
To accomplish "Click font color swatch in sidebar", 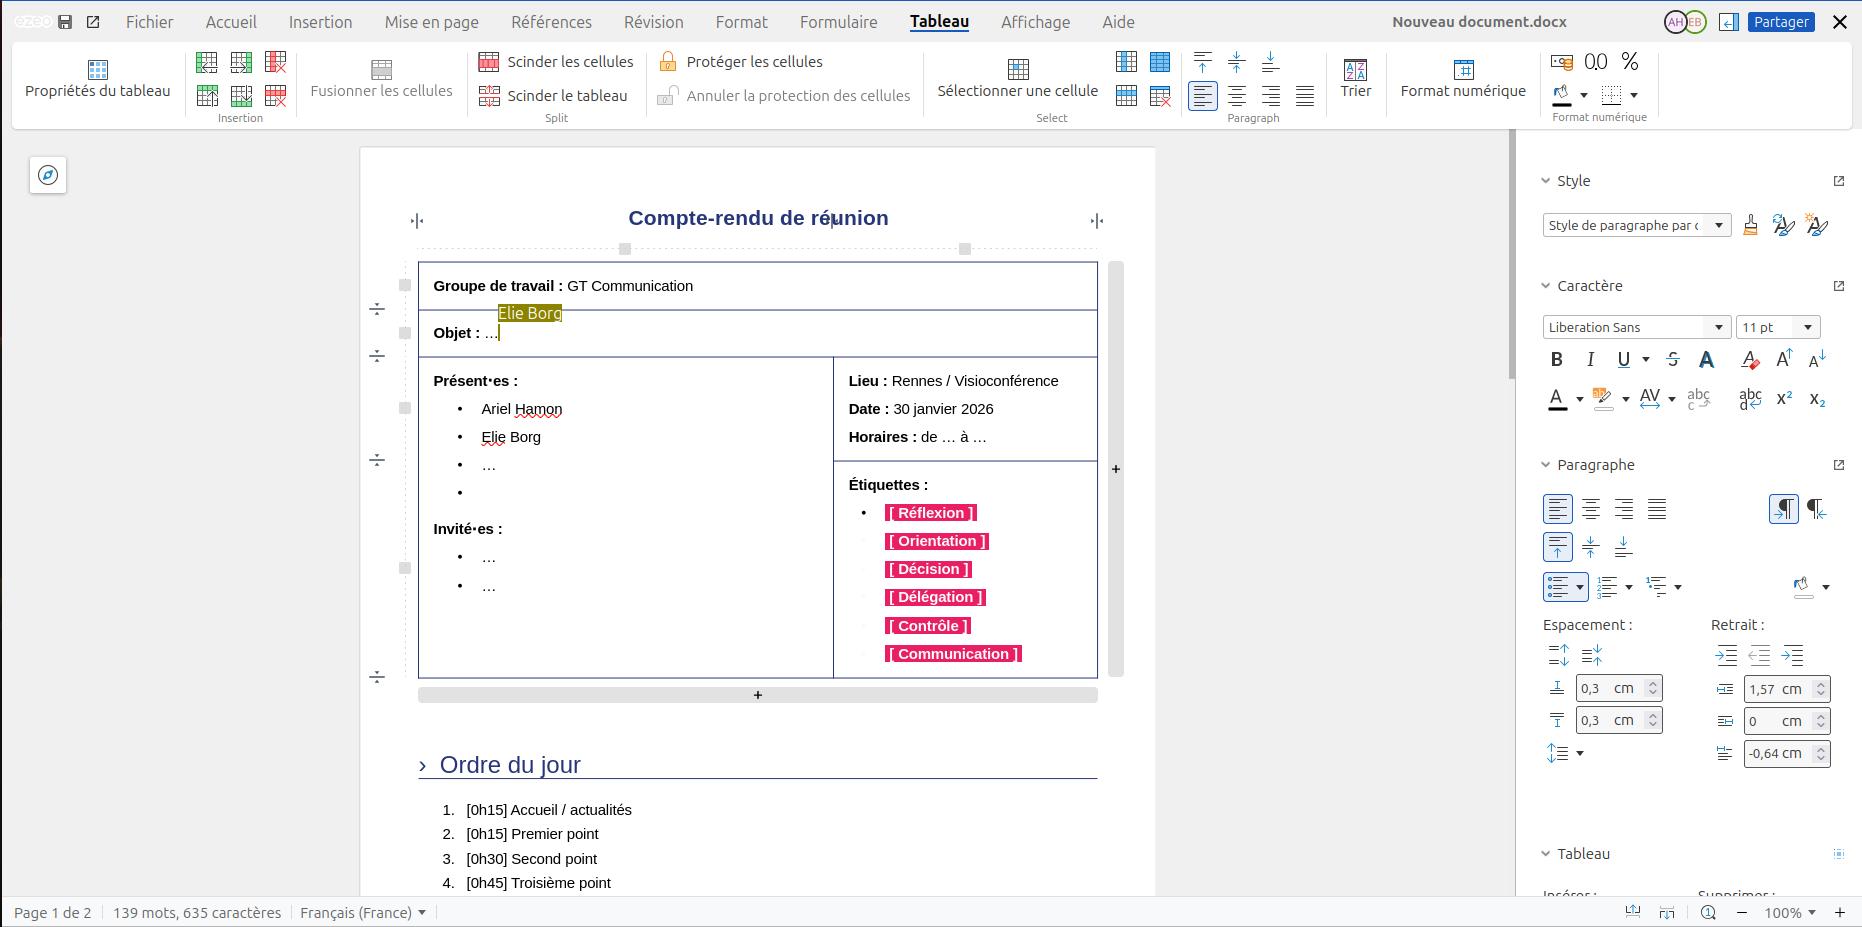I will (1558, 399).
